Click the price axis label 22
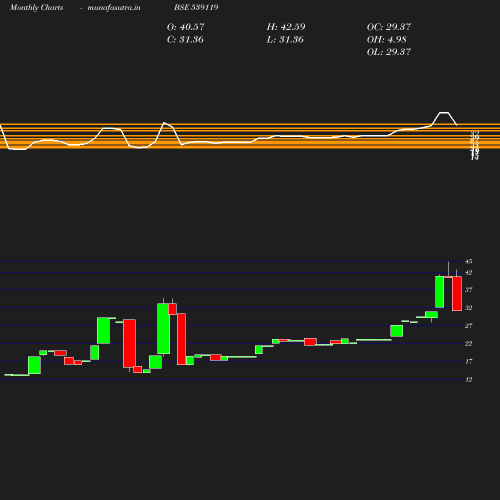 (469, 343)
